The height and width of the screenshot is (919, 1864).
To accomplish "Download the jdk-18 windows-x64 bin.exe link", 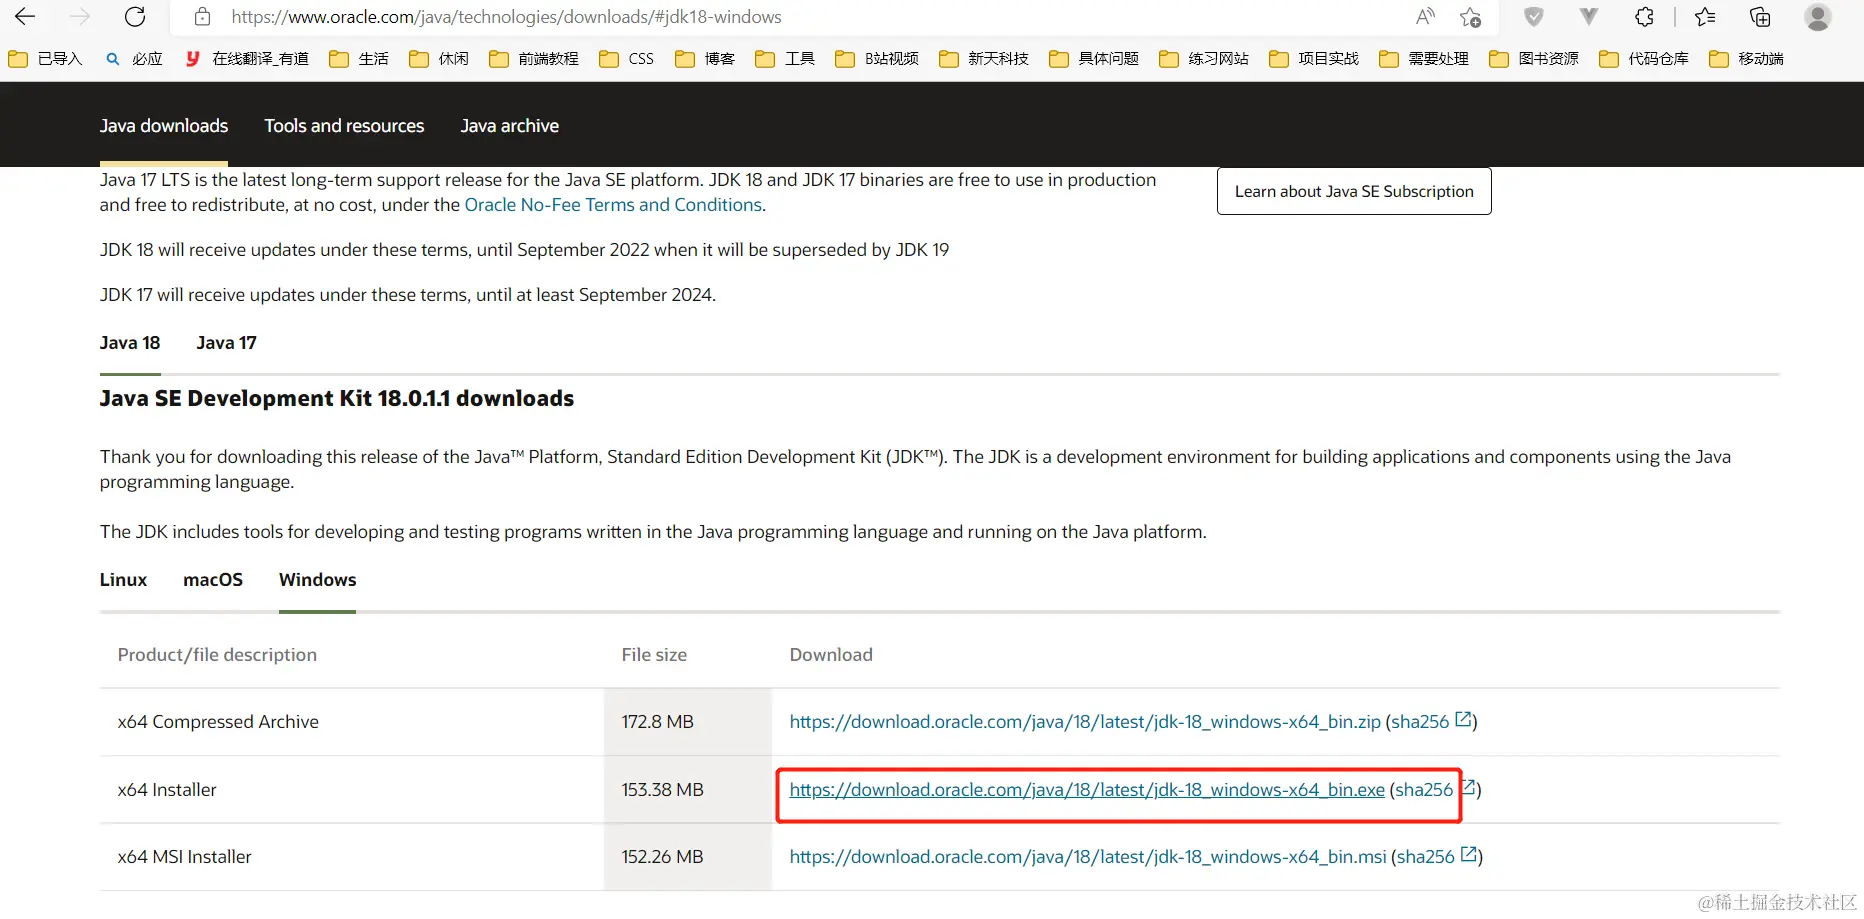I will (1087, 790).
